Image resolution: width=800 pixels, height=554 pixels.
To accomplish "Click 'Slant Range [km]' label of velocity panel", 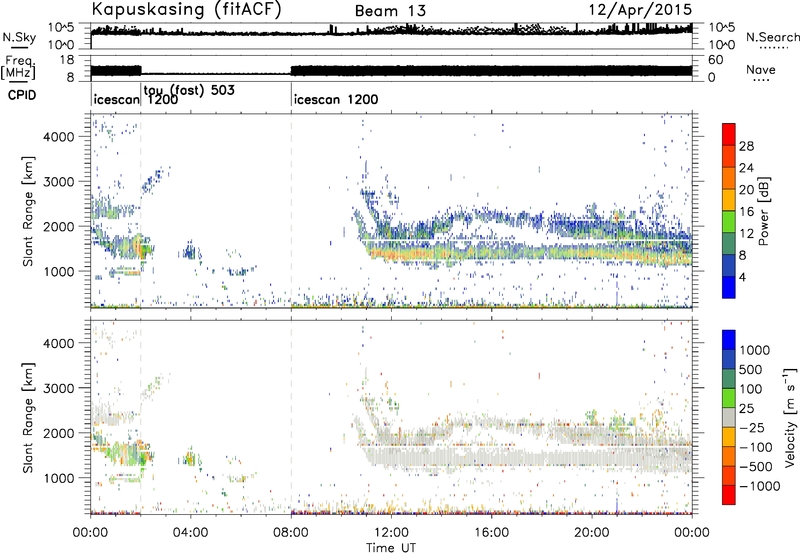I will (x=28, y=417).
